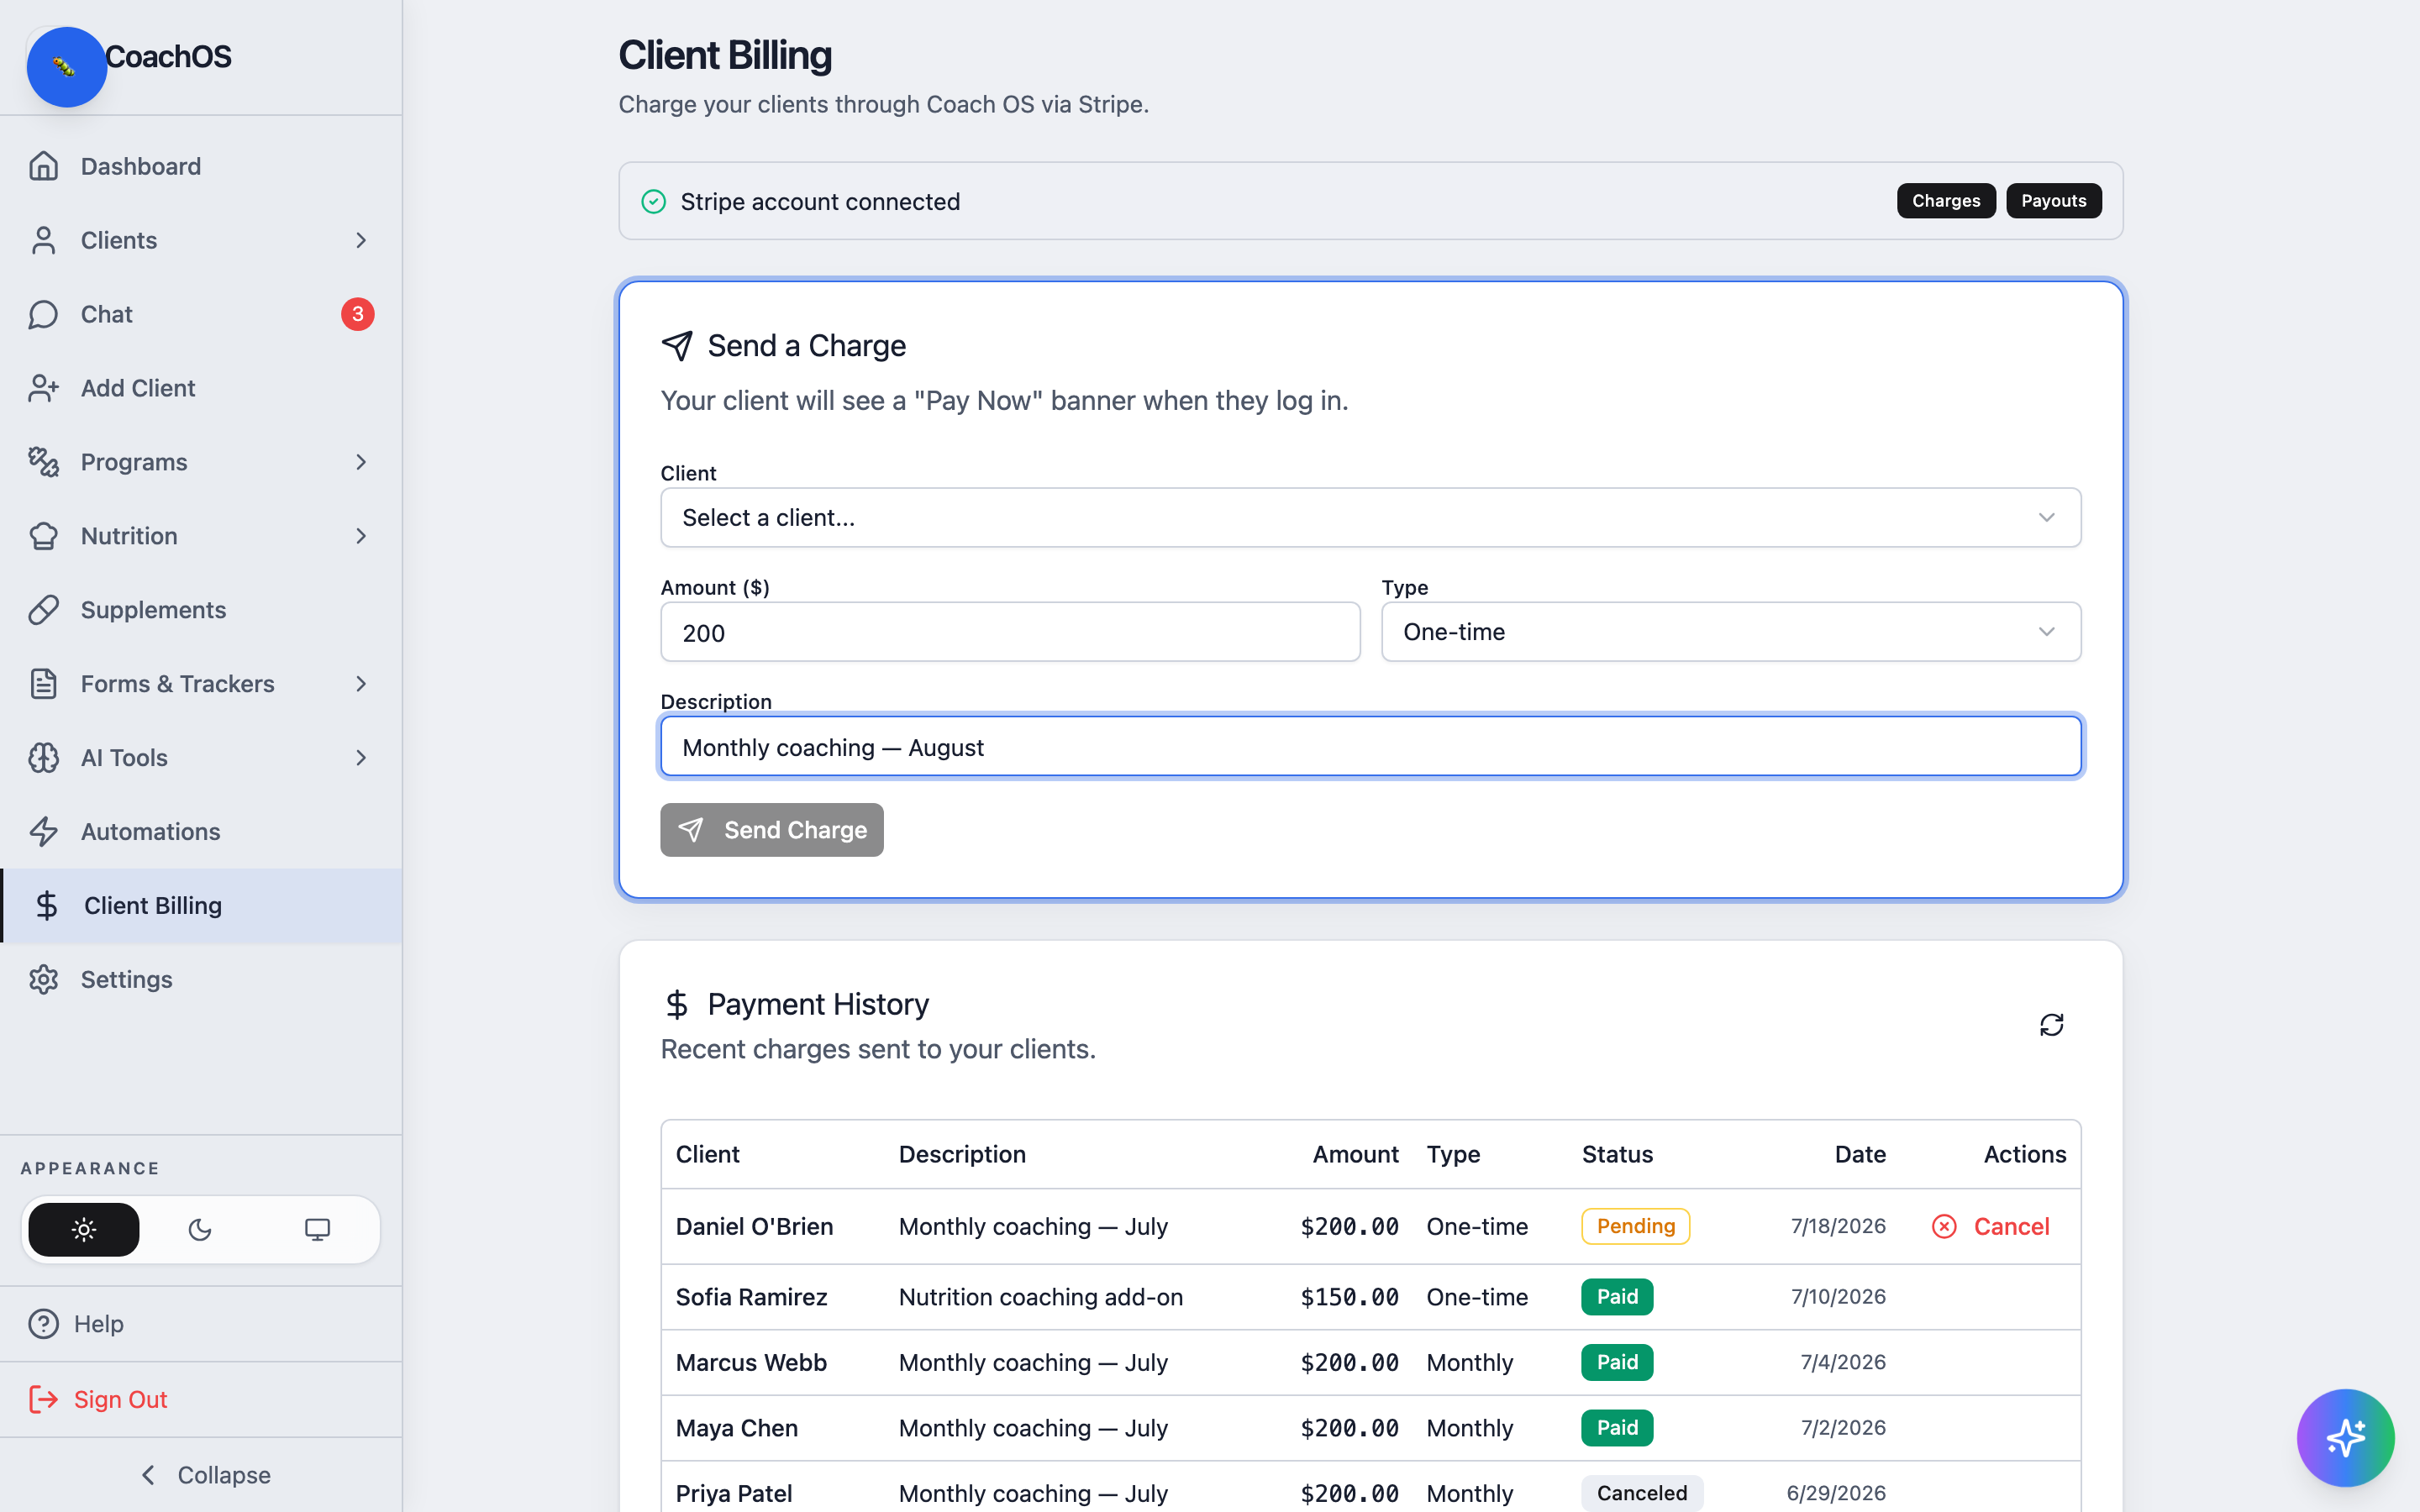Click the Charges badge button

click(1945, 201)
